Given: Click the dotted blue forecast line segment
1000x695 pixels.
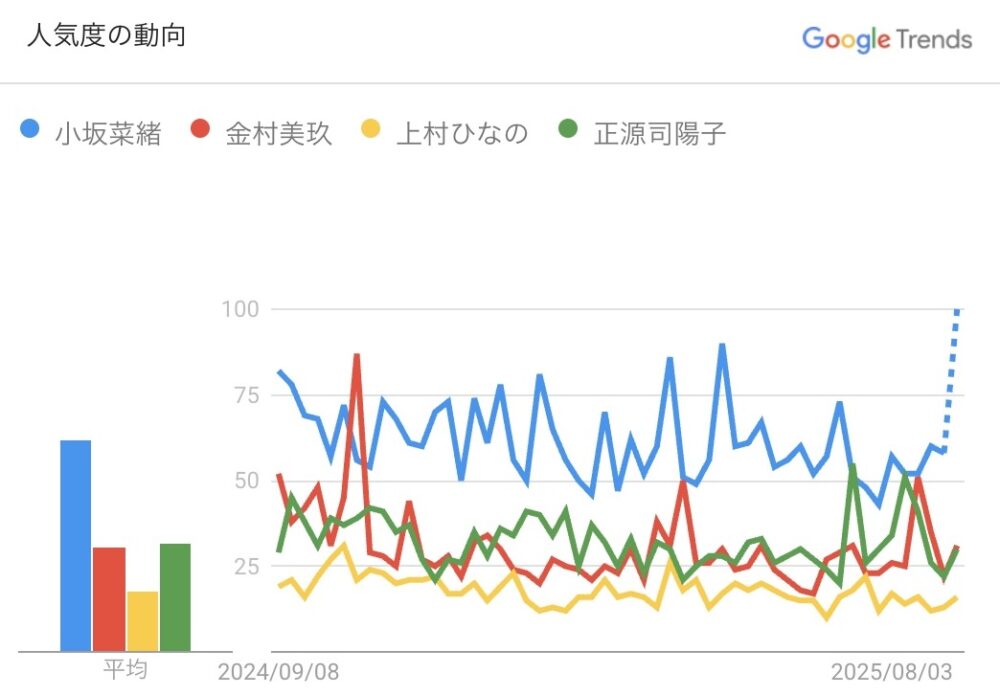Looking at the screenshot, I should pyautogui.click(x=951, y=380).
